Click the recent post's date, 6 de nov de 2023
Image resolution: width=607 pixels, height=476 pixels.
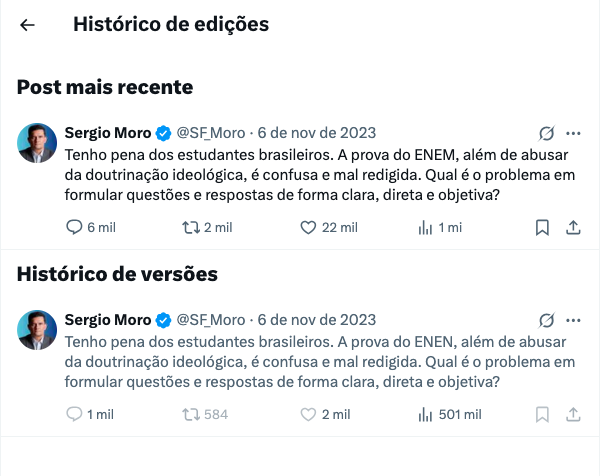coord(316,133)
